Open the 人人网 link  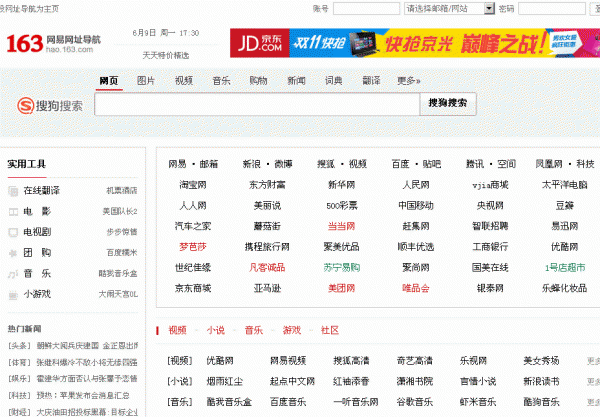tap(193, 206)
